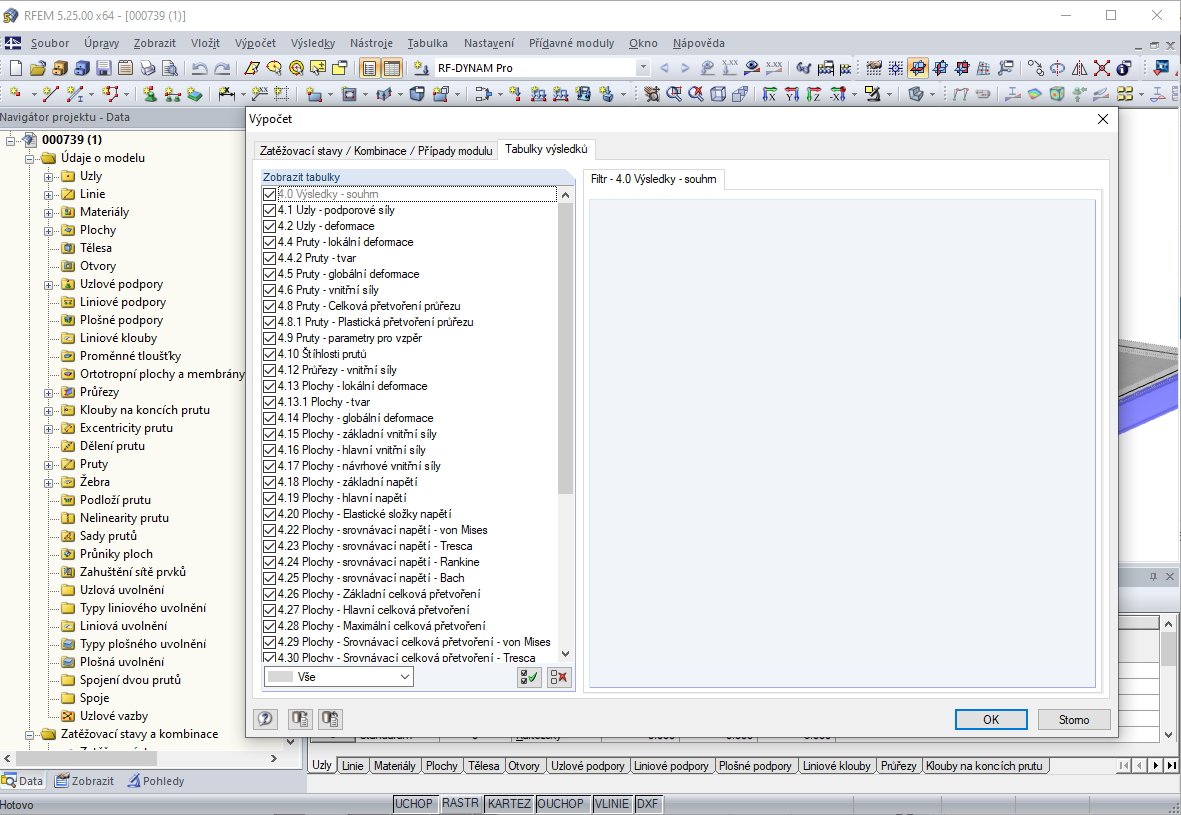Viewport: 1181px width, 815px height.
Task: Click the new line tool icon
Action: click(x=50, y=94)
